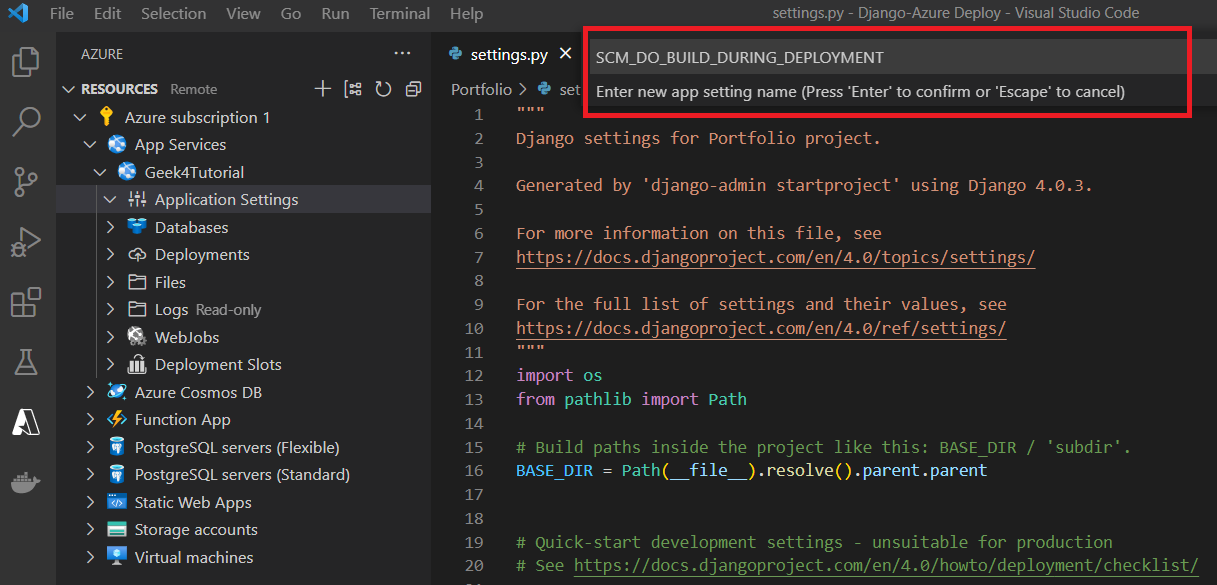Collapse the App Services node
The height and width of the screenshot is (585, 1217).
click(90, 144)
